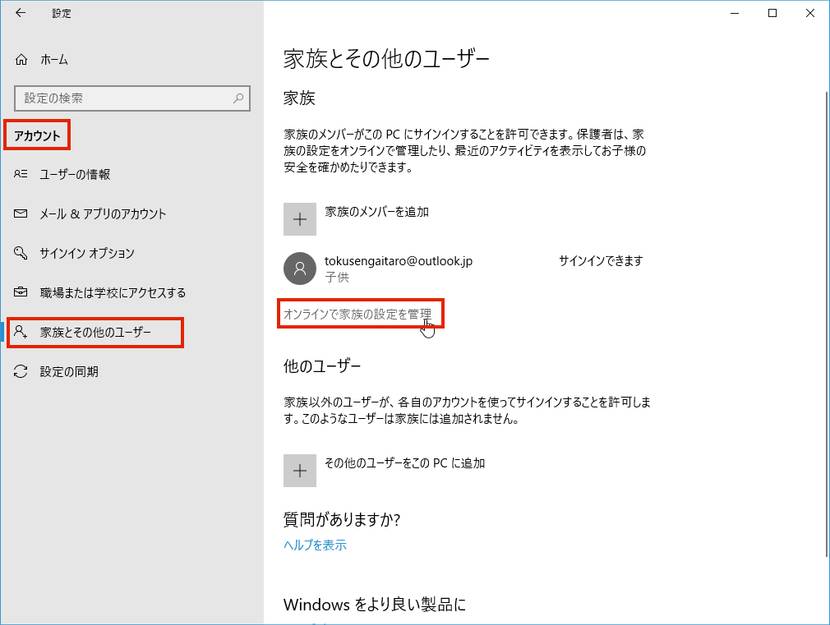
Task: Click the 他のユーザー heading
Action: point(322,366)
